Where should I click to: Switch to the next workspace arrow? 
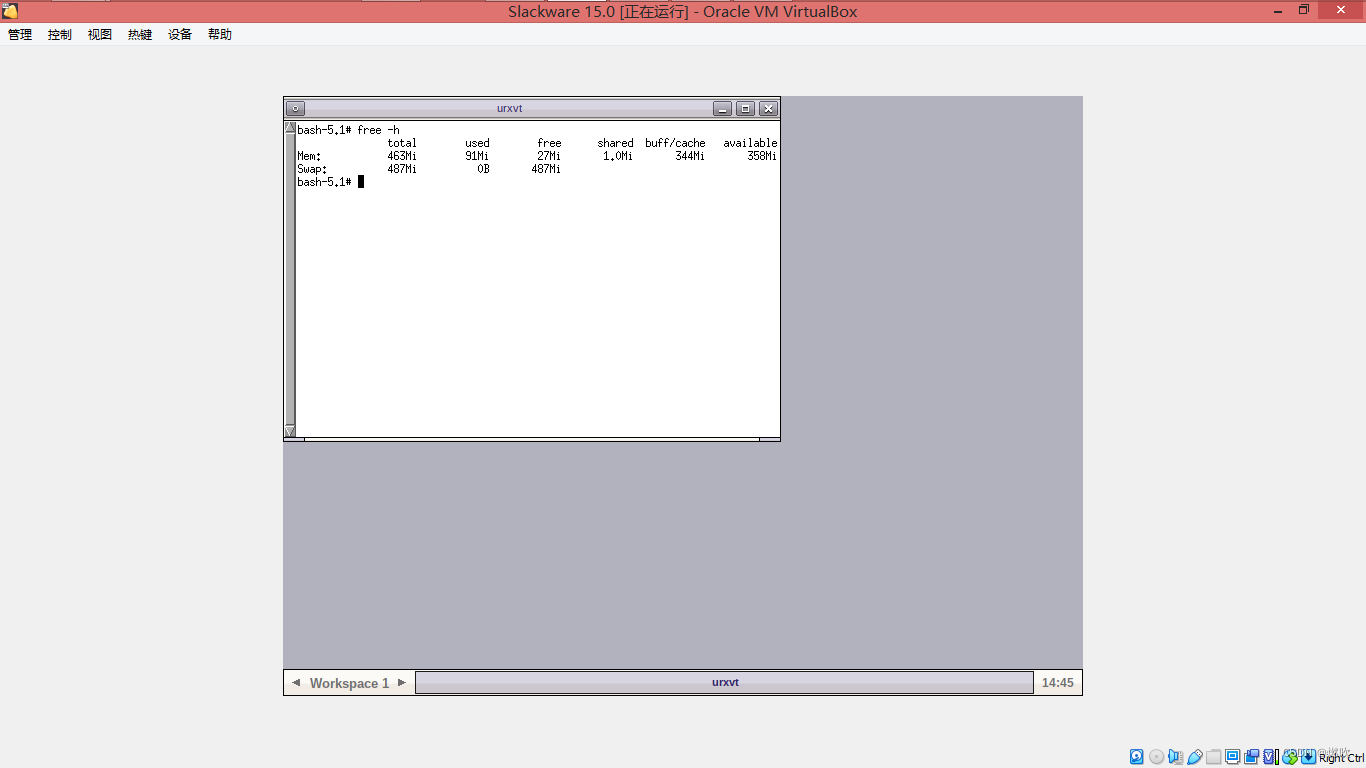402,683
